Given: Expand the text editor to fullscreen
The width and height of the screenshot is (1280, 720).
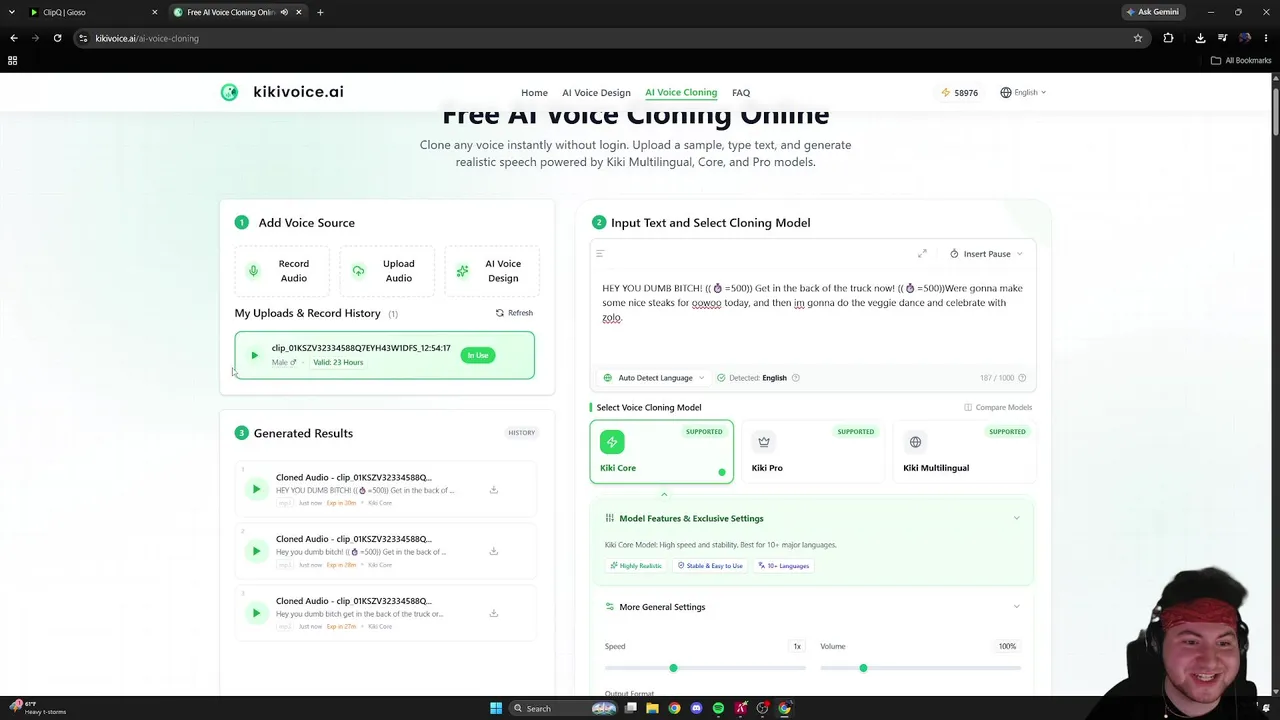Looking at the screenshot, I should (922, 254).
